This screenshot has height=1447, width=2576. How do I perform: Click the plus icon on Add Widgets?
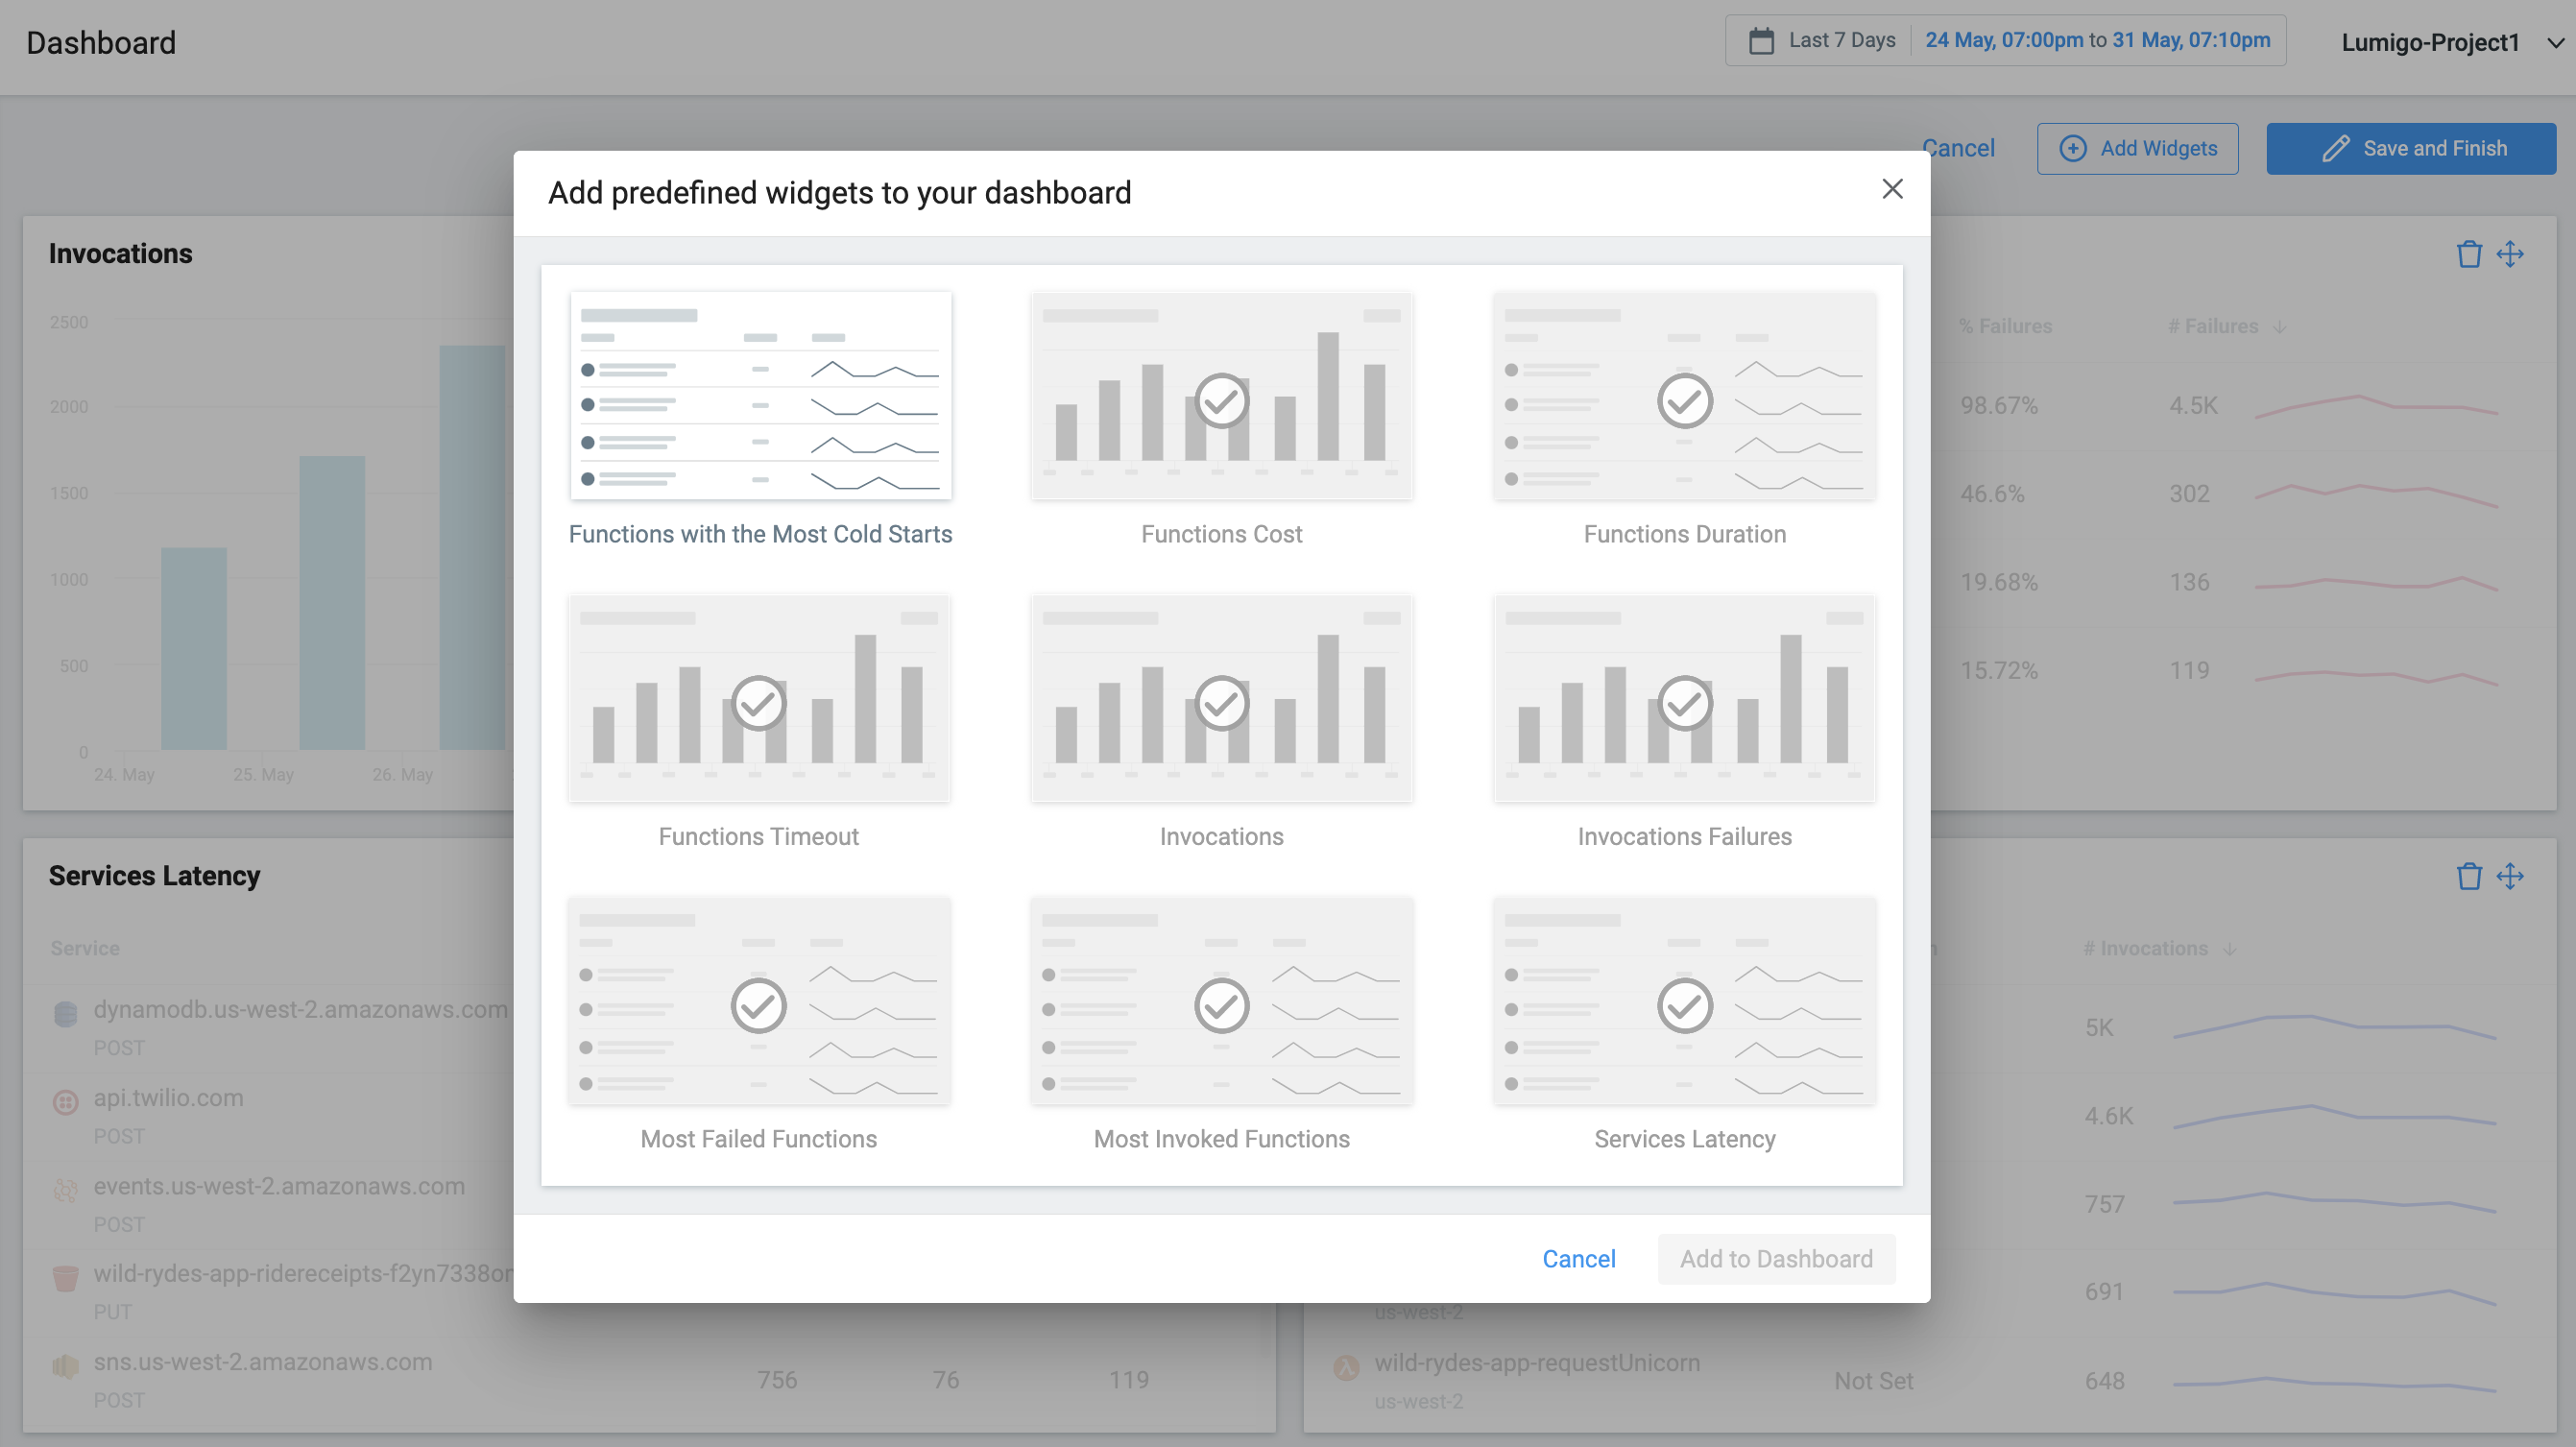pyautogui.click(x=2073, y=149)
